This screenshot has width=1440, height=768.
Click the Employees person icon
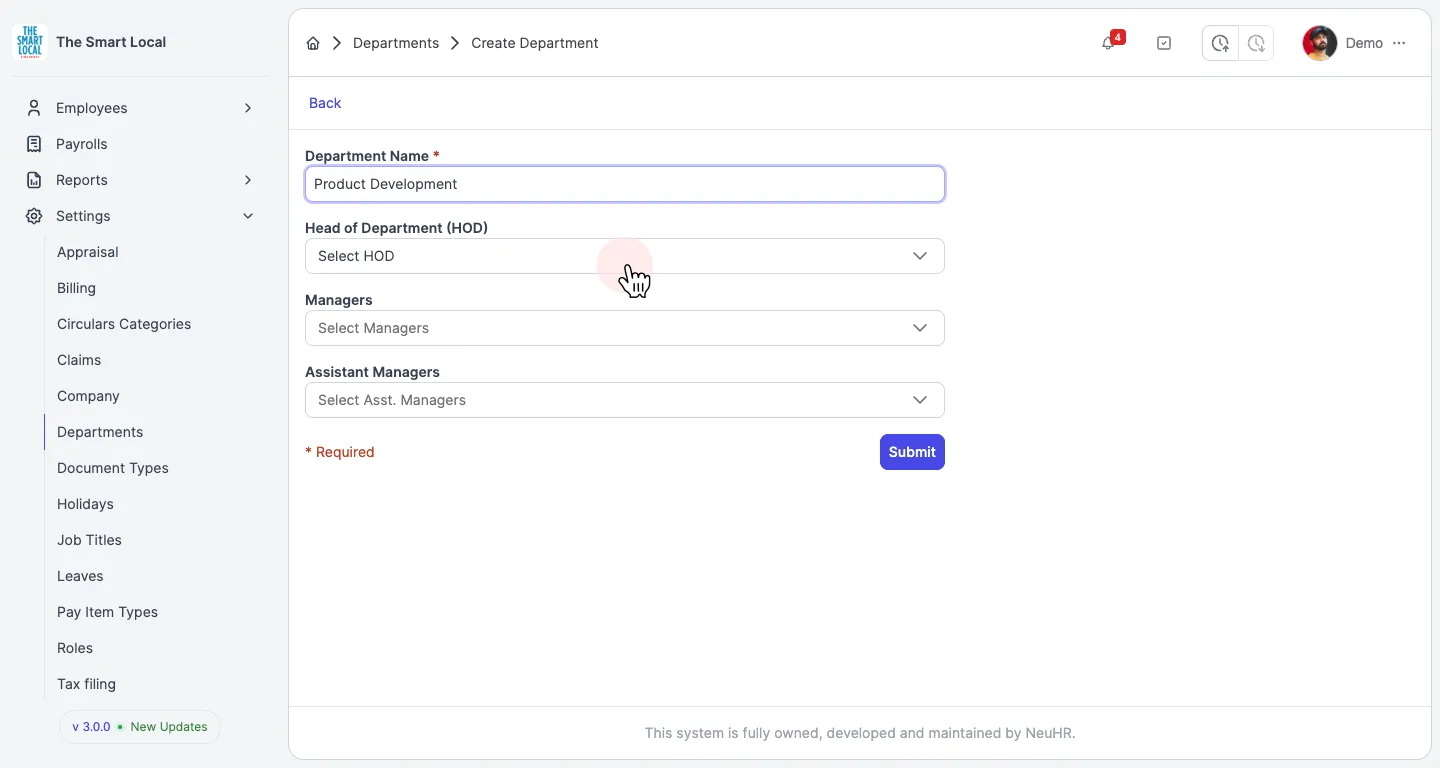(34, 108)
